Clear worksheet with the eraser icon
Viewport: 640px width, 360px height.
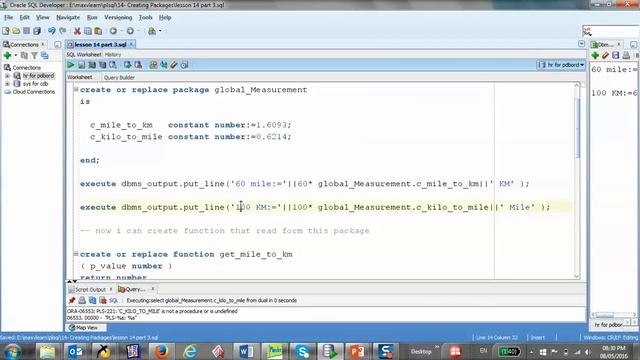click(x=174, y=65)
